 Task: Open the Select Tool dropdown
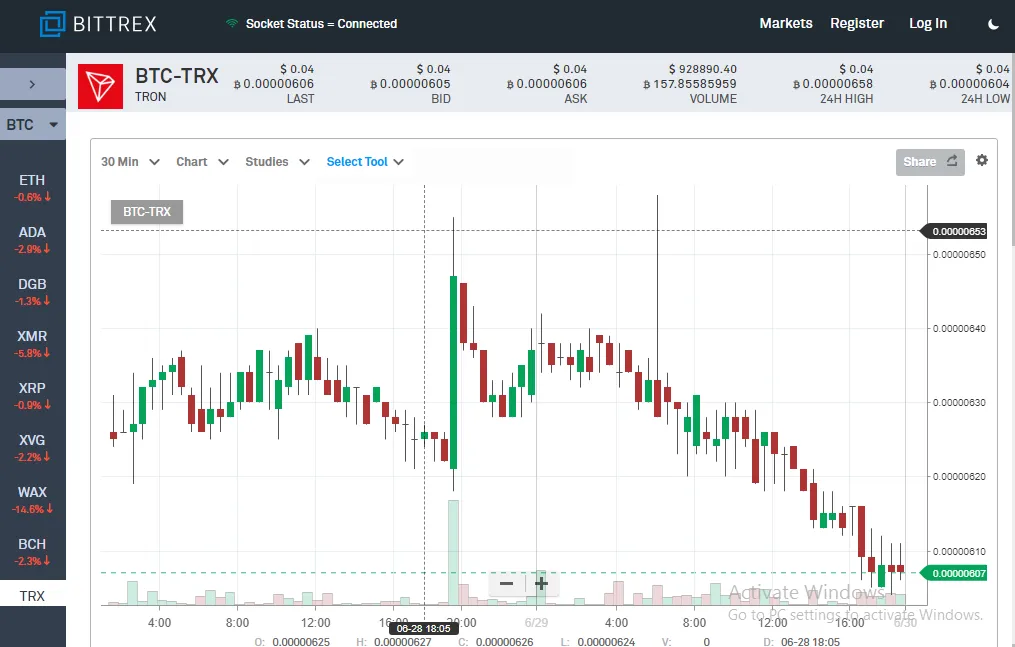click(365, 162)
